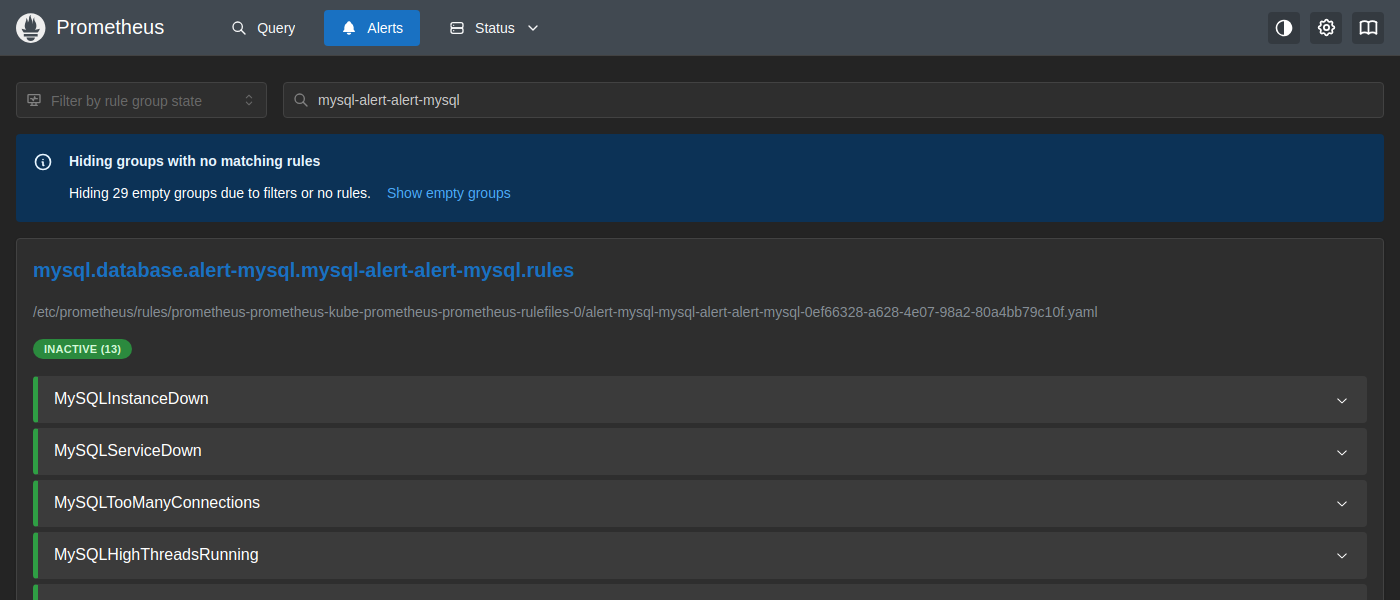Screen dimensions: 1400x600
Task: Select the MySQLTooManyConnections rule name
Action: (x=157, y=503)
